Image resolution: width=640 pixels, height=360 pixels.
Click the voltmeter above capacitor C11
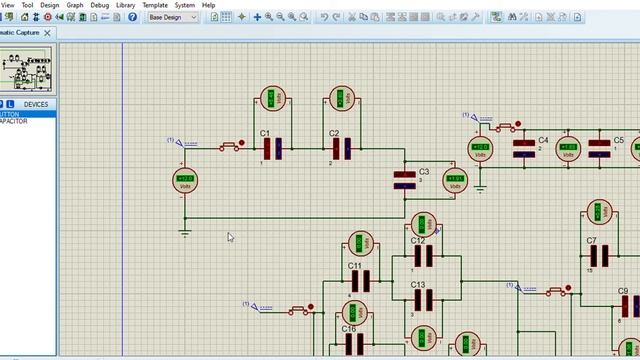pyautogui.click(x=361, y=244)
